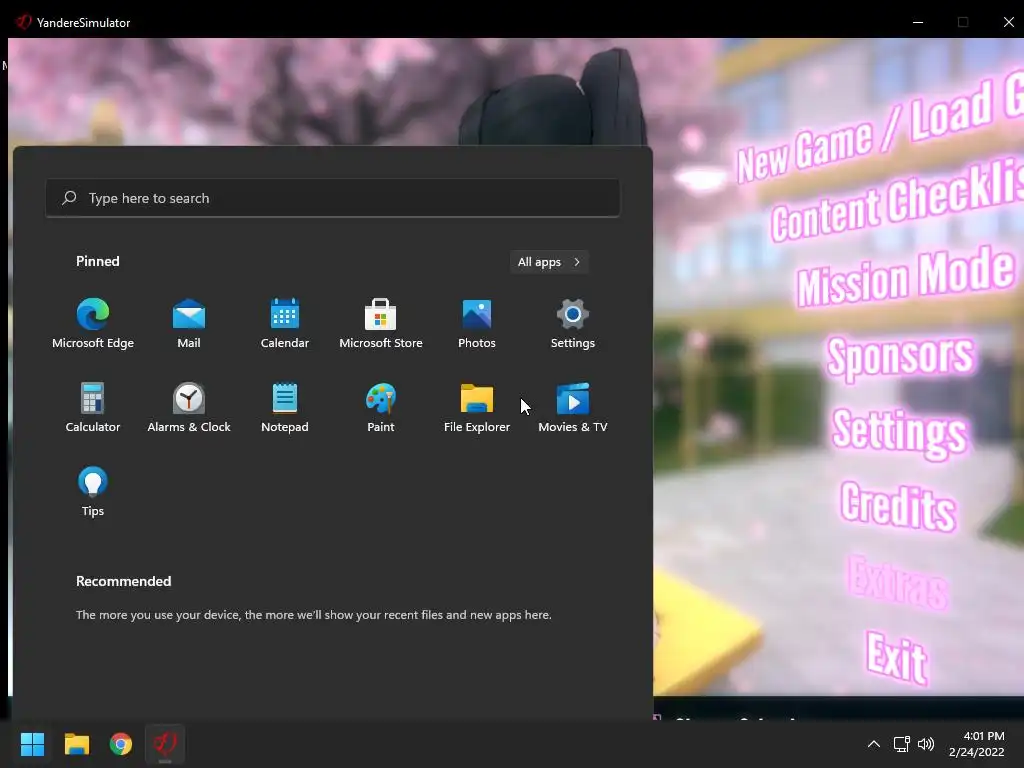Launch Movies & TV

pyautogui.click(x=573, y=408)
